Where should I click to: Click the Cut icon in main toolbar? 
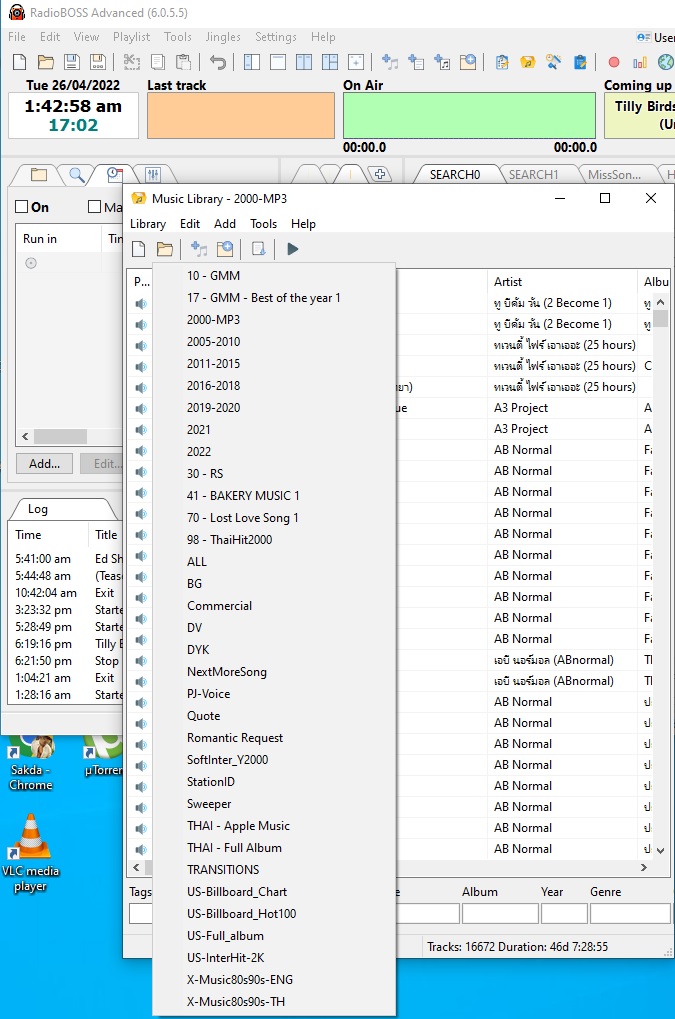point(132,62)
